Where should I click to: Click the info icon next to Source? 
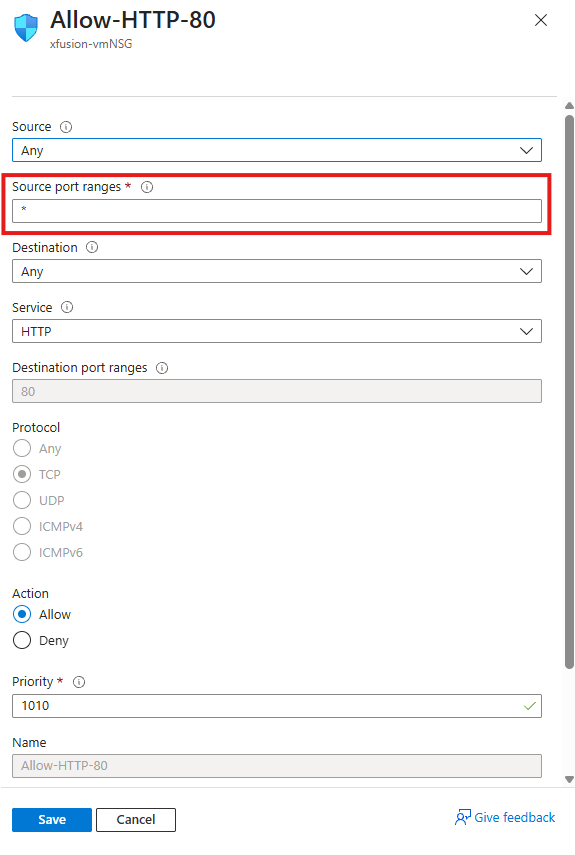pos(66,127)
